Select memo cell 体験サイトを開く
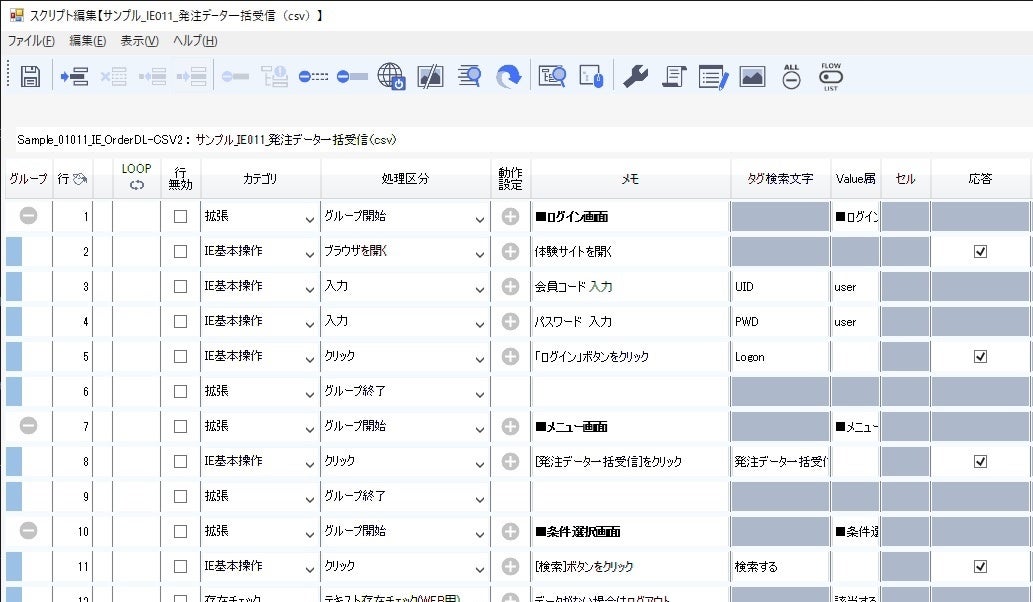1033x602 pixels. click(630, 252)
